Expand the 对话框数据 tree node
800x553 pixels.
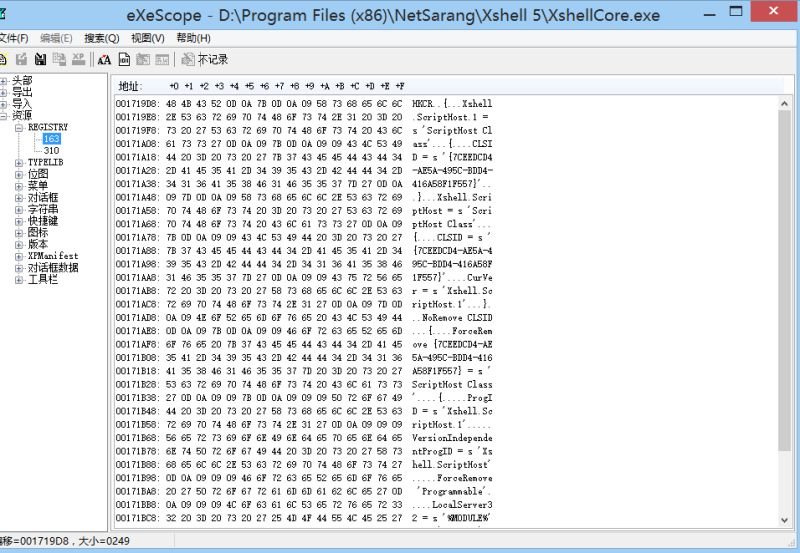(19, 268)
